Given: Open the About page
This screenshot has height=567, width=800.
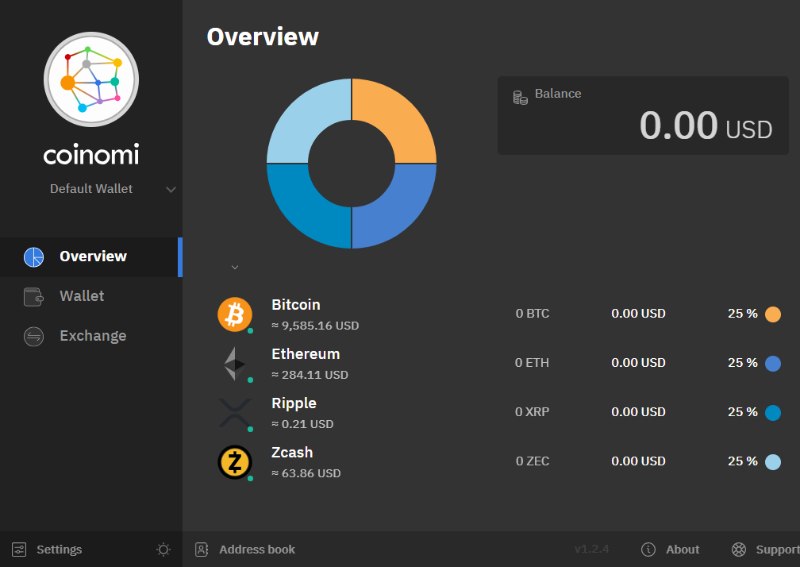Looking at the screenshot, I should pyautogui.click(x=683, y=550).
